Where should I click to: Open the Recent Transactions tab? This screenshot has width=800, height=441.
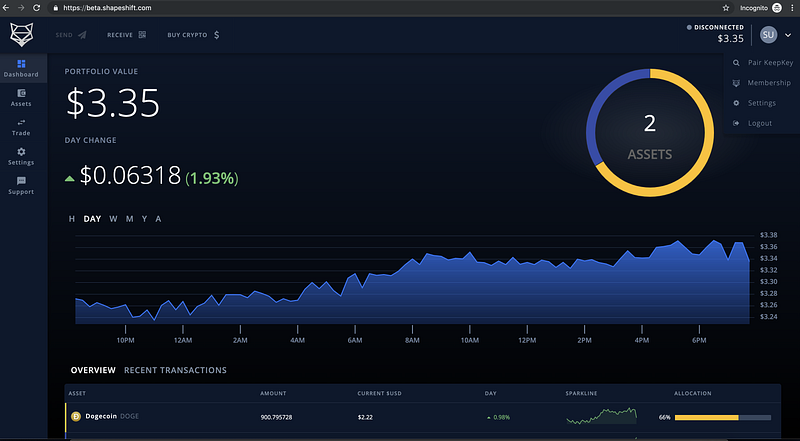pos(176,370)
